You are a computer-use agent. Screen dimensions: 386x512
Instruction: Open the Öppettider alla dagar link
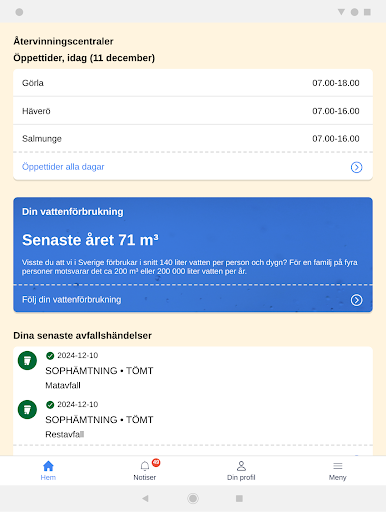[x=63, y=167]
